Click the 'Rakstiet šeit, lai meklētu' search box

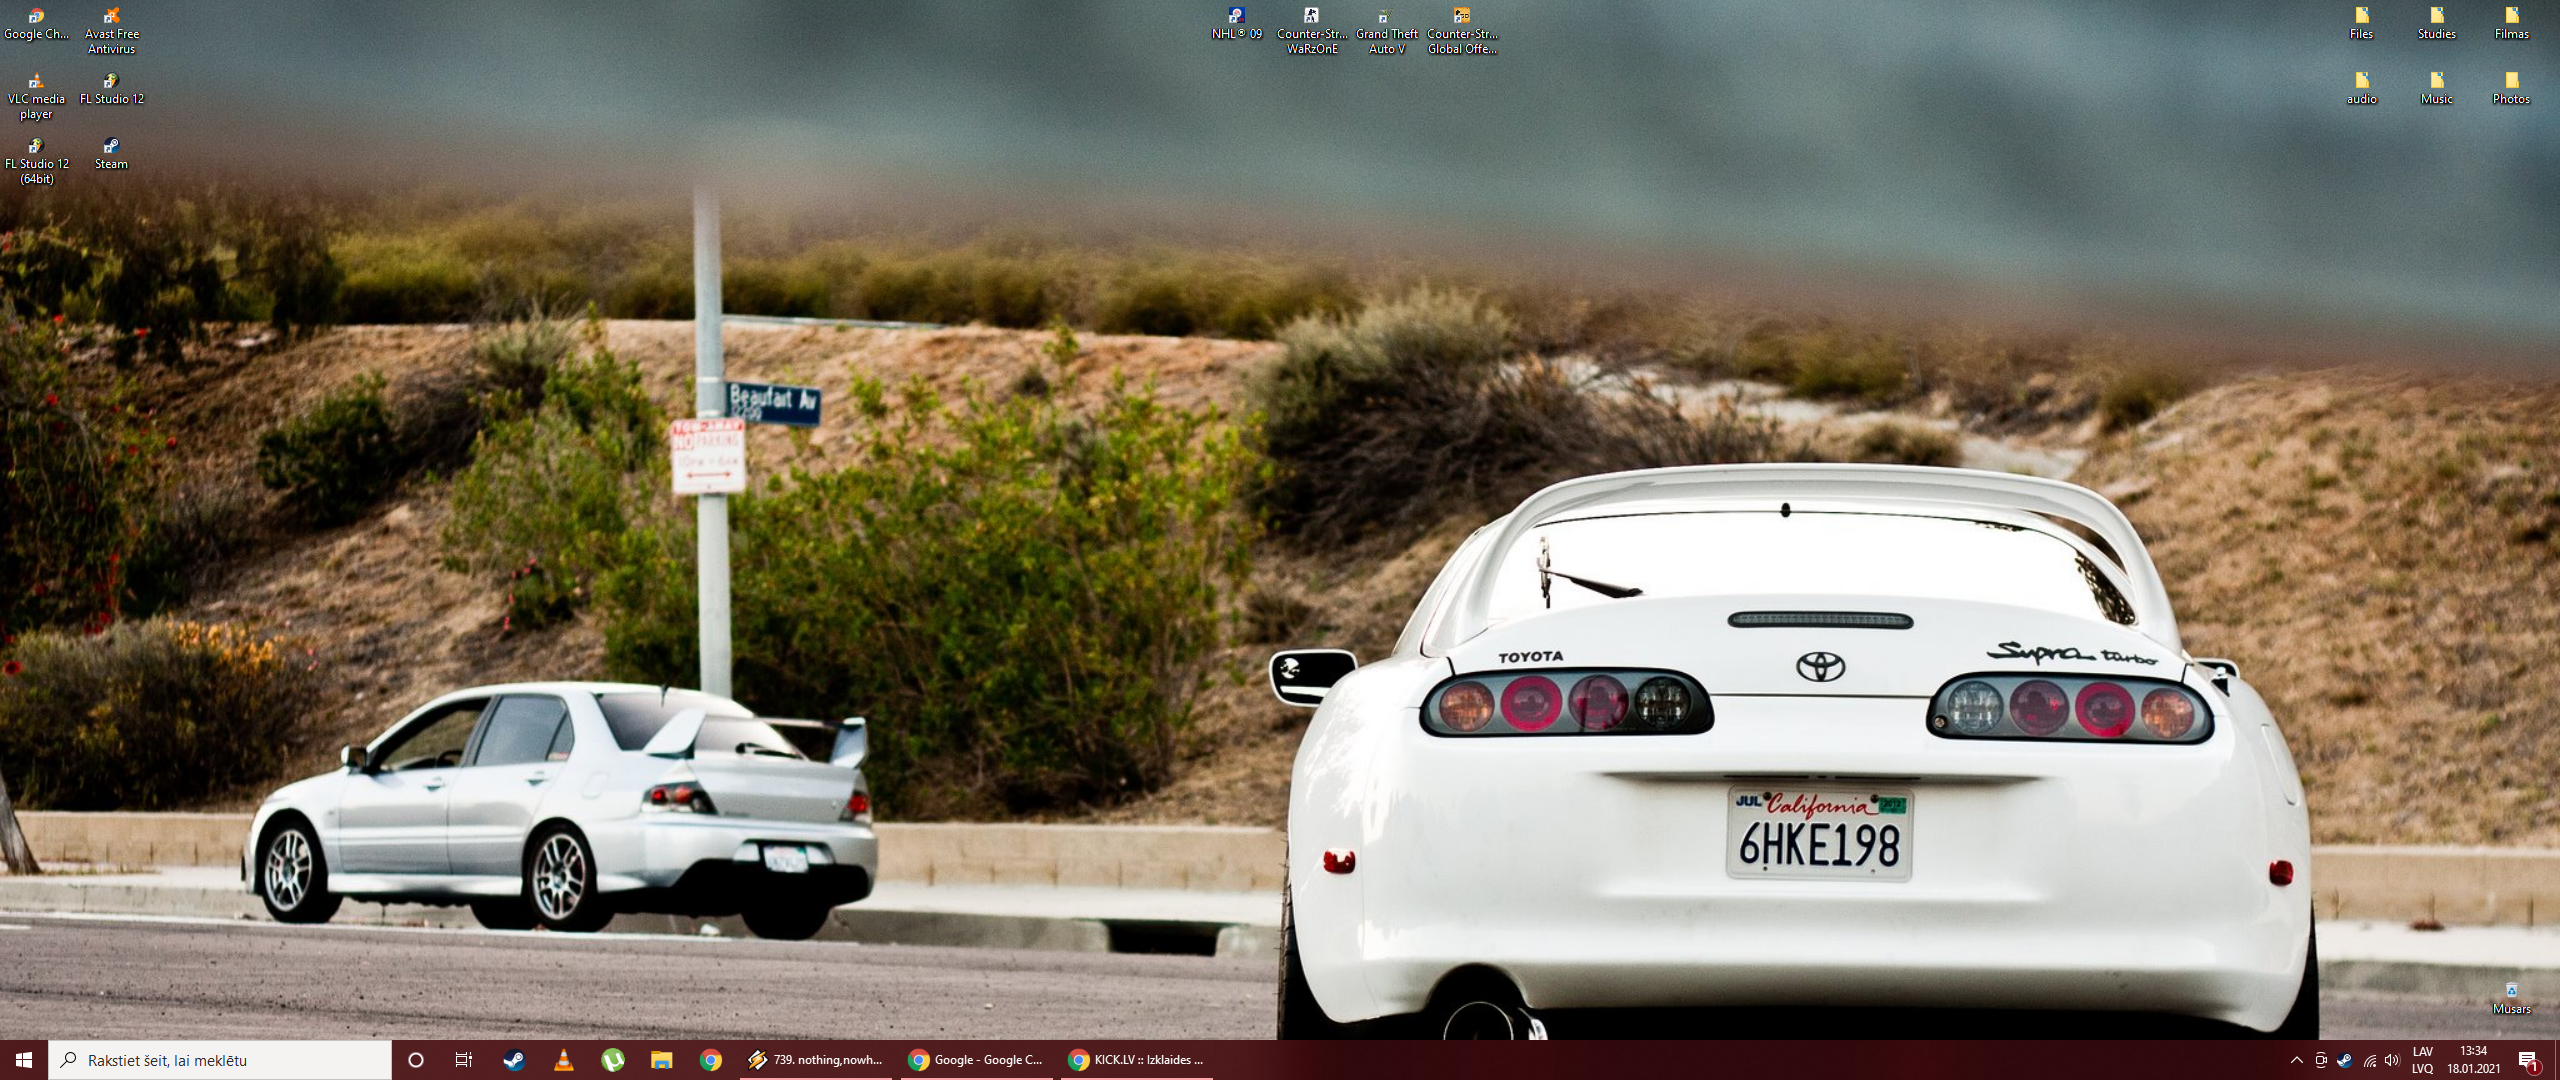click(220, 1060)
